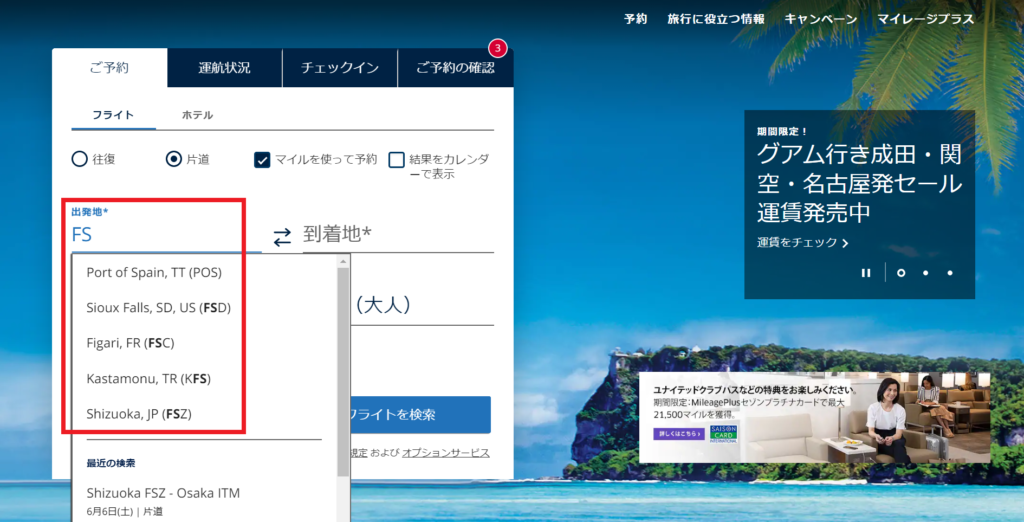Select the second carousel slide dot
Image resolution: width=1024 pixels, height=522 pixels.
[x=926, y=273]
